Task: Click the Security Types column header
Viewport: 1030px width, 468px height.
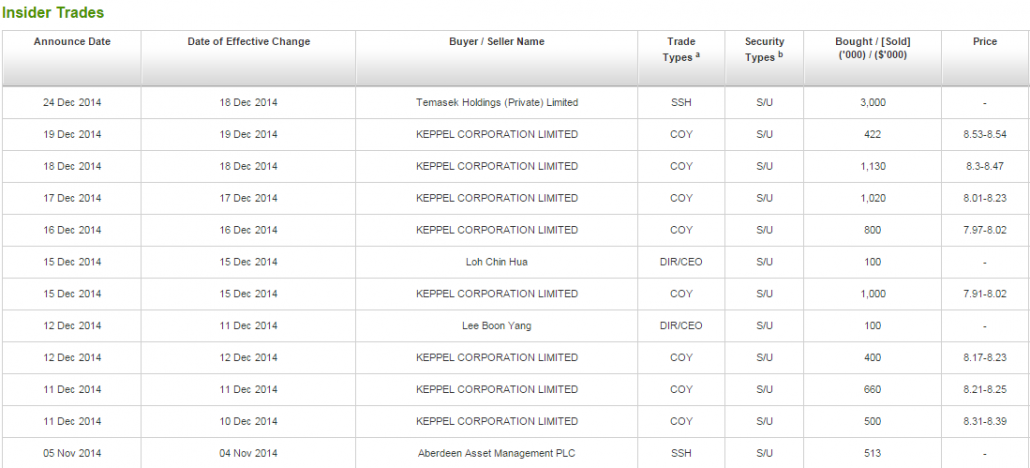Action: [764, 49]
